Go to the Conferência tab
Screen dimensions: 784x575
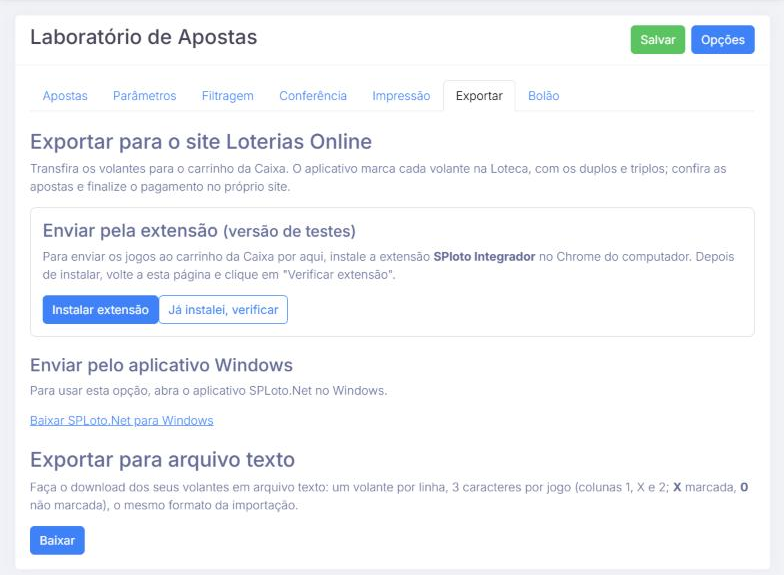click(313, 96)
